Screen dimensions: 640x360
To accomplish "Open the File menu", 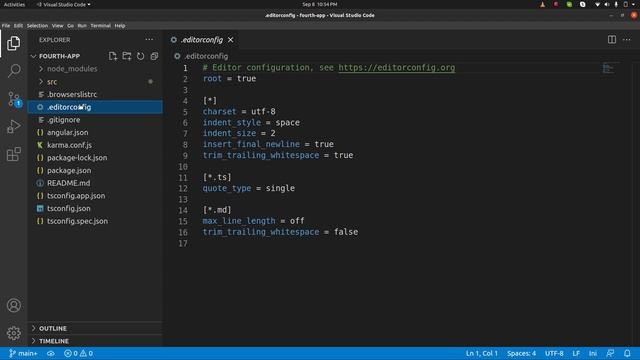I will (6, 25).
